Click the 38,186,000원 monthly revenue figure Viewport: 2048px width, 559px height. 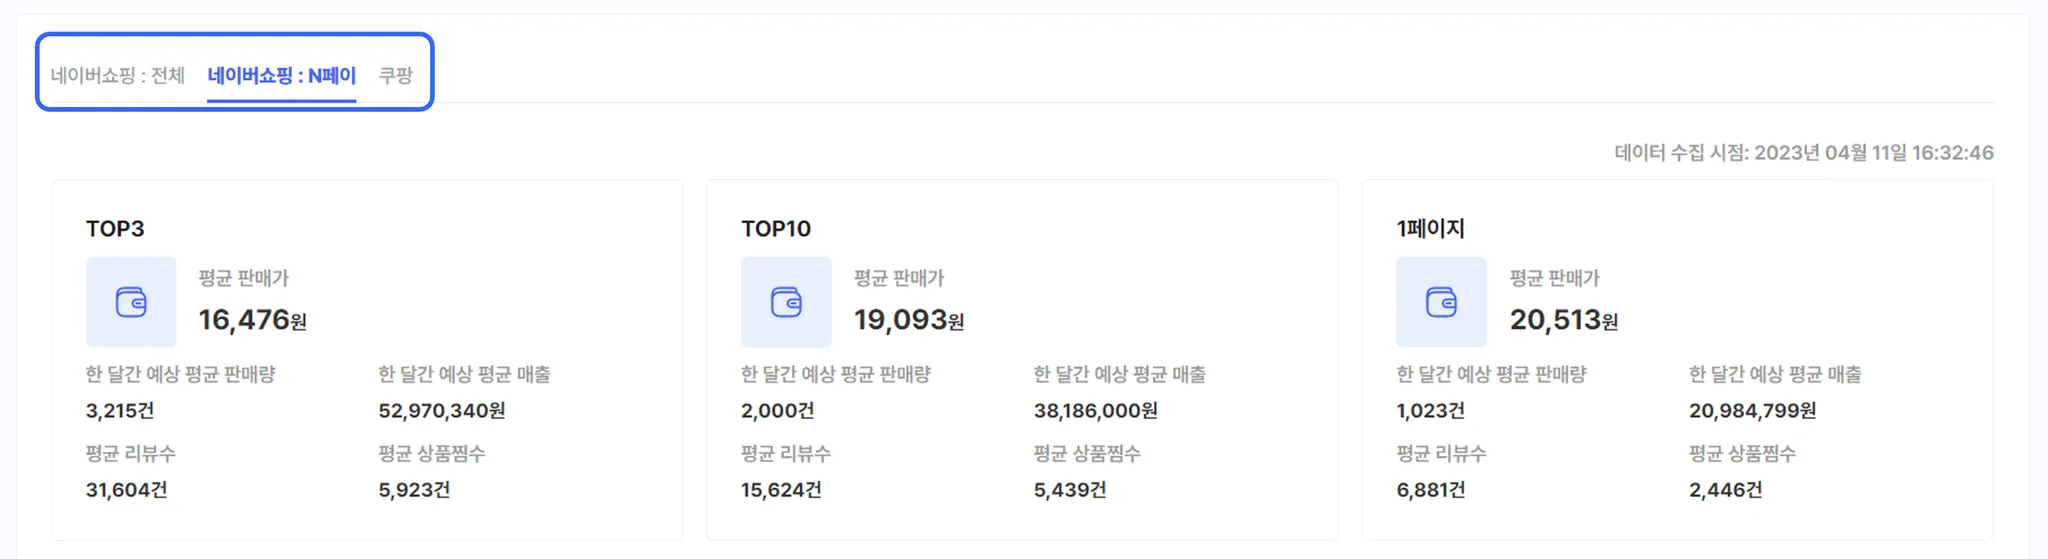pos(1095,411)
